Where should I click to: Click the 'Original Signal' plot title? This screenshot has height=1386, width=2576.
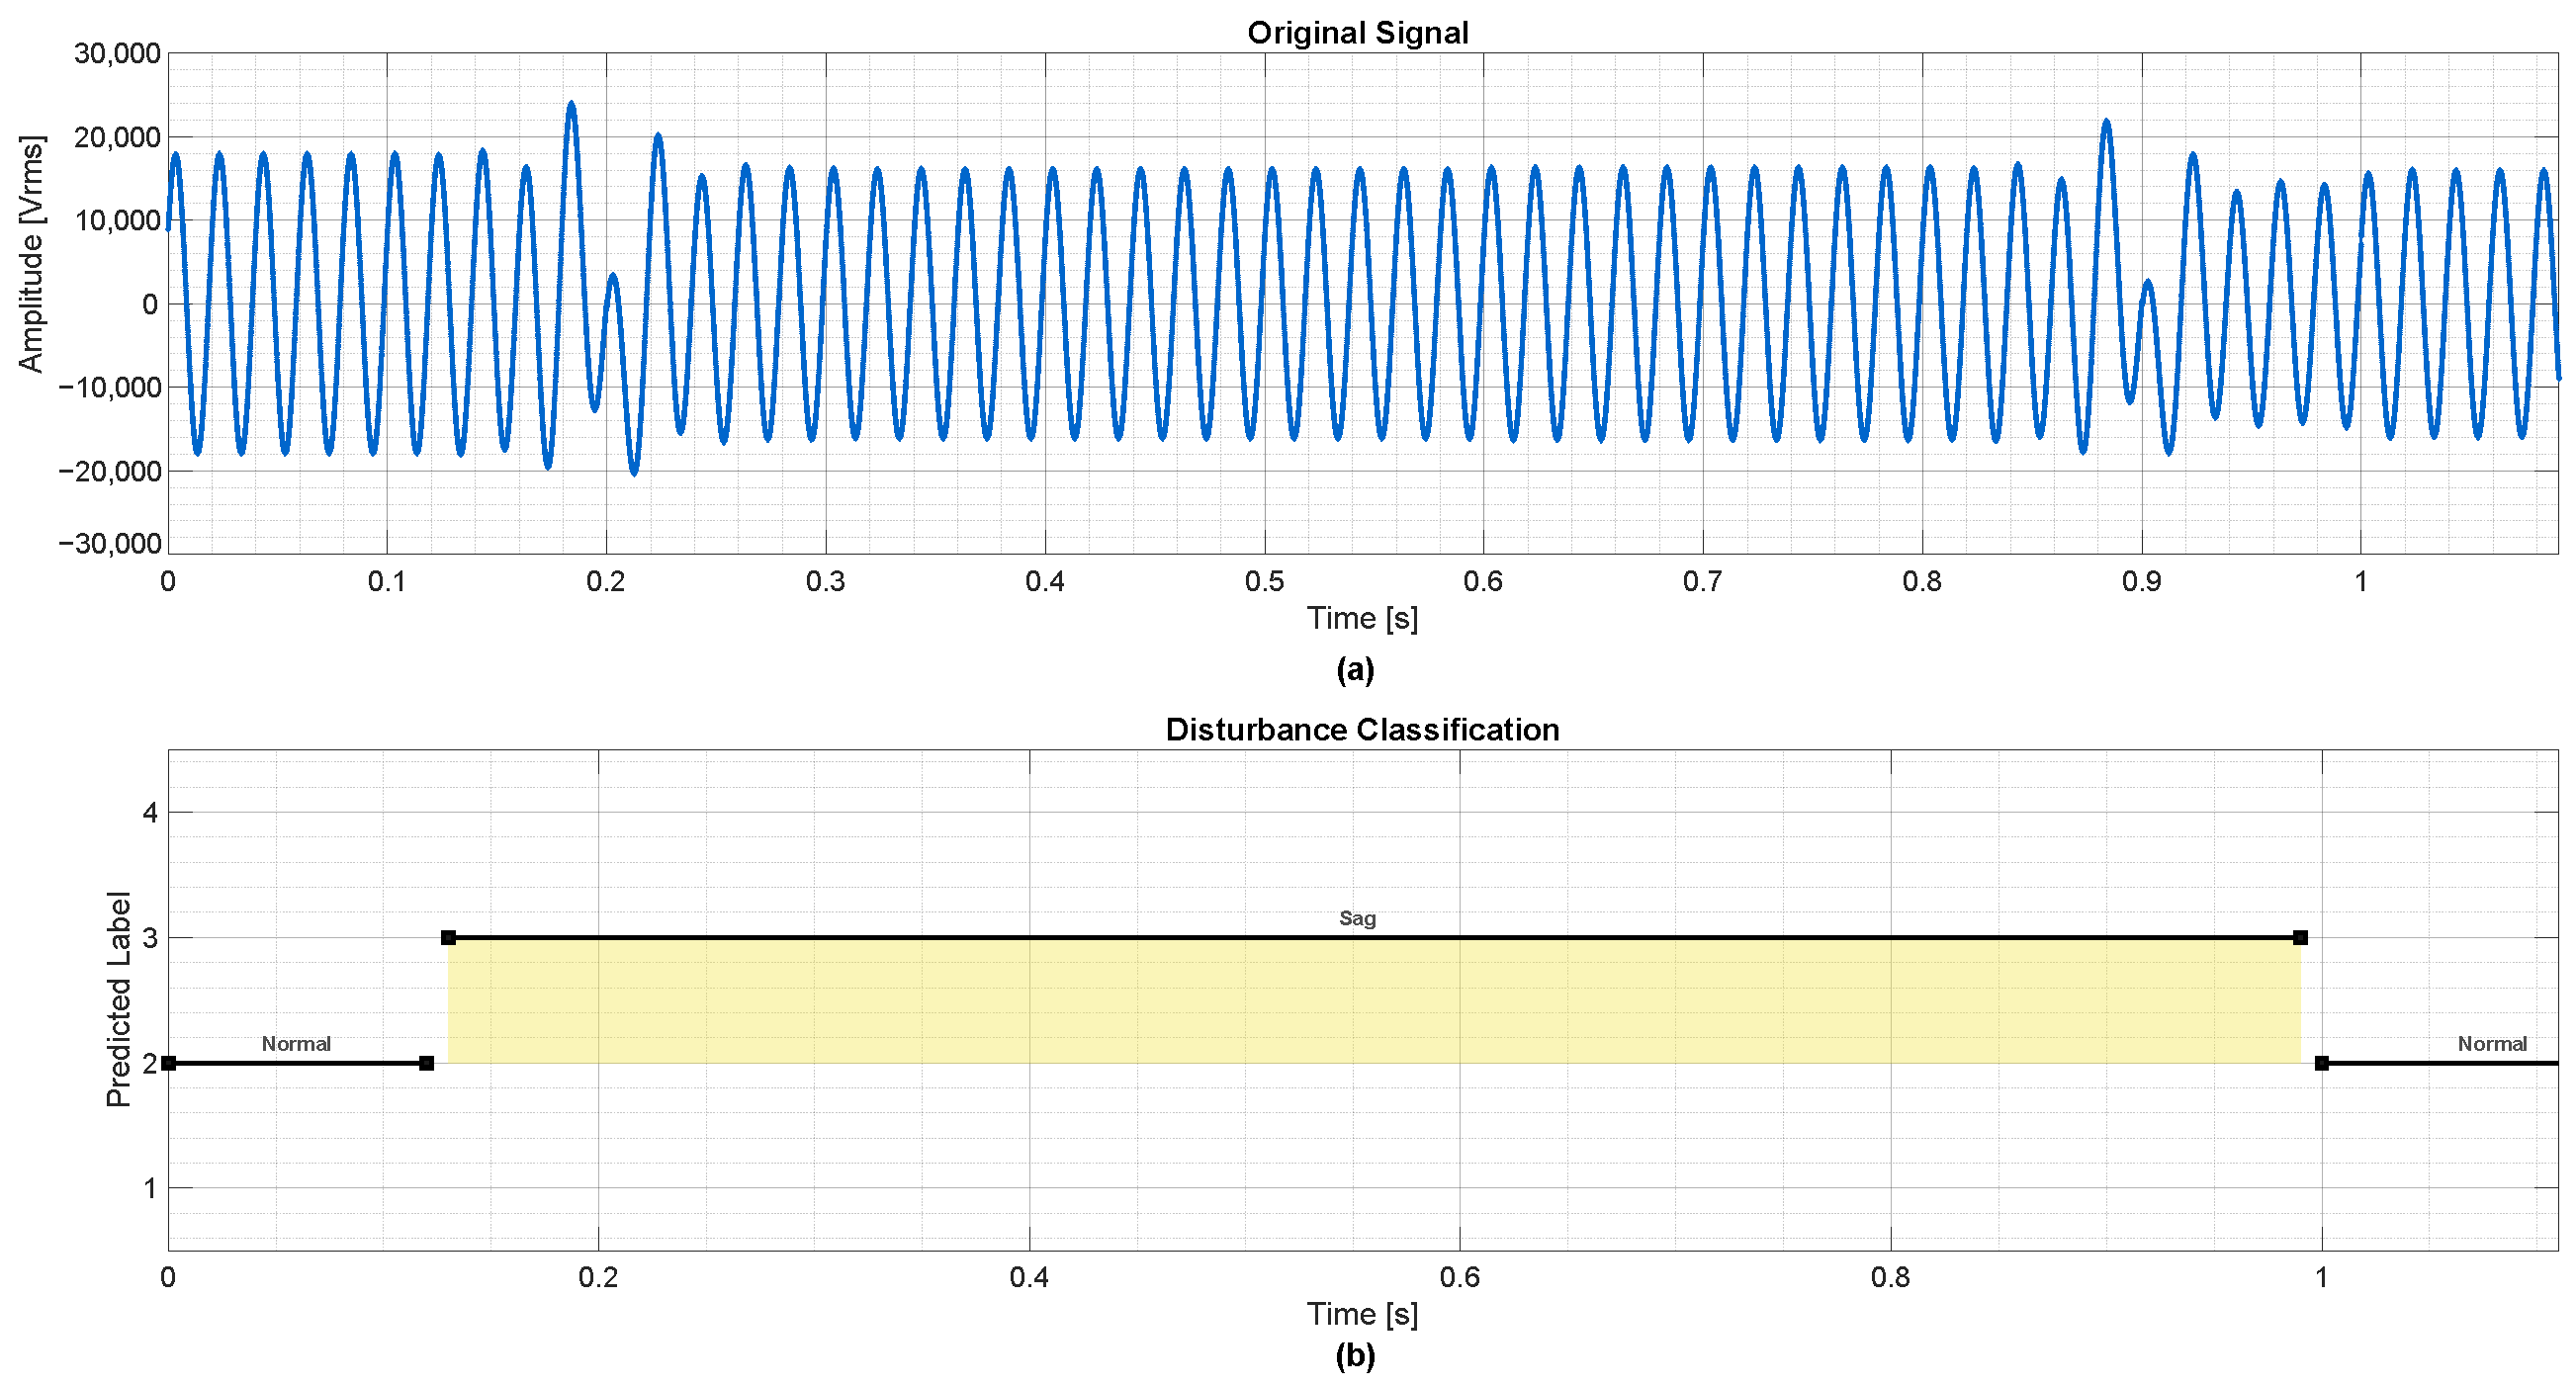[1357, 32]
